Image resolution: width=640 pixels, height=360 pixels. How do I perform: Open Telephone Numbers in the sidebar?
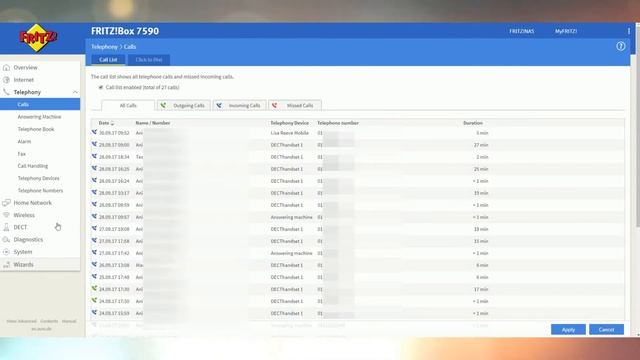40,191
